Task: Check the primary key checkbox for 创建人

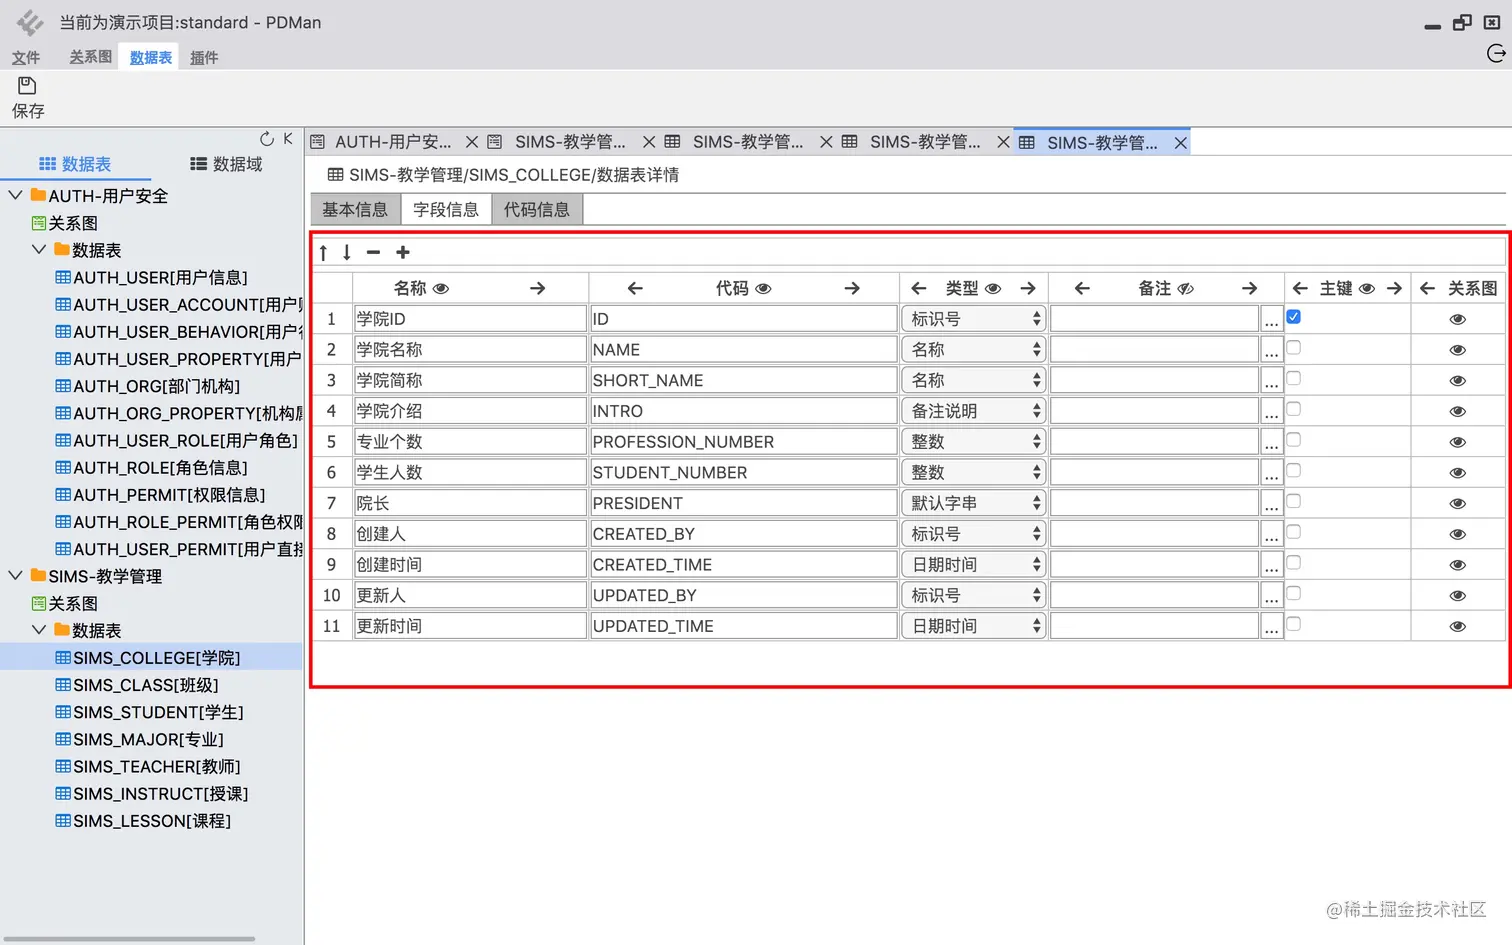Action: (1294, 532)
